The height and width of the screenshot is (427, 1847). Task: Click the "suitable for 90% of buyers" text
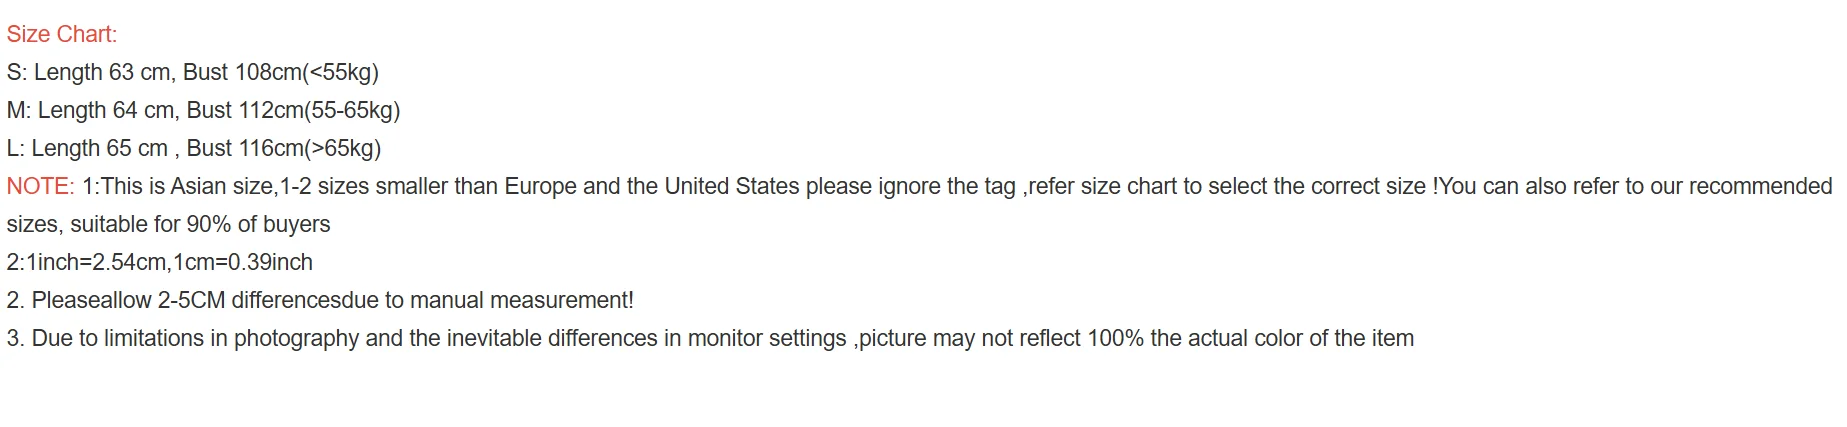point(200,224)
